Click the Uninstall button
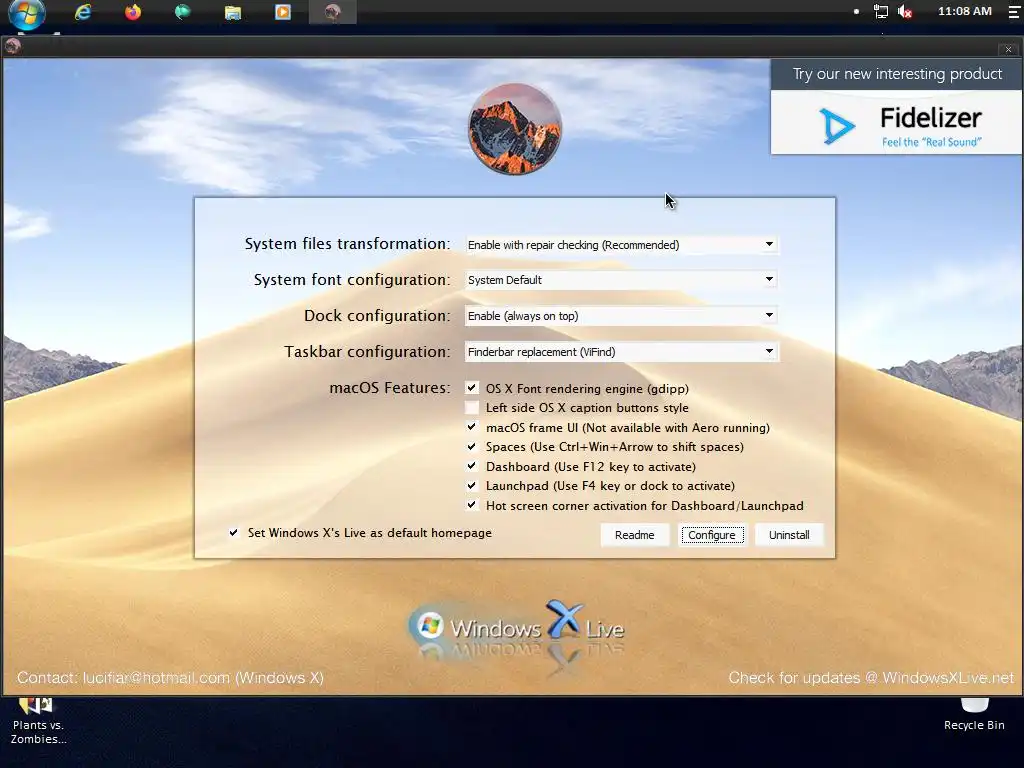The height and width of the screenshot is (768, 1024). 789,535
